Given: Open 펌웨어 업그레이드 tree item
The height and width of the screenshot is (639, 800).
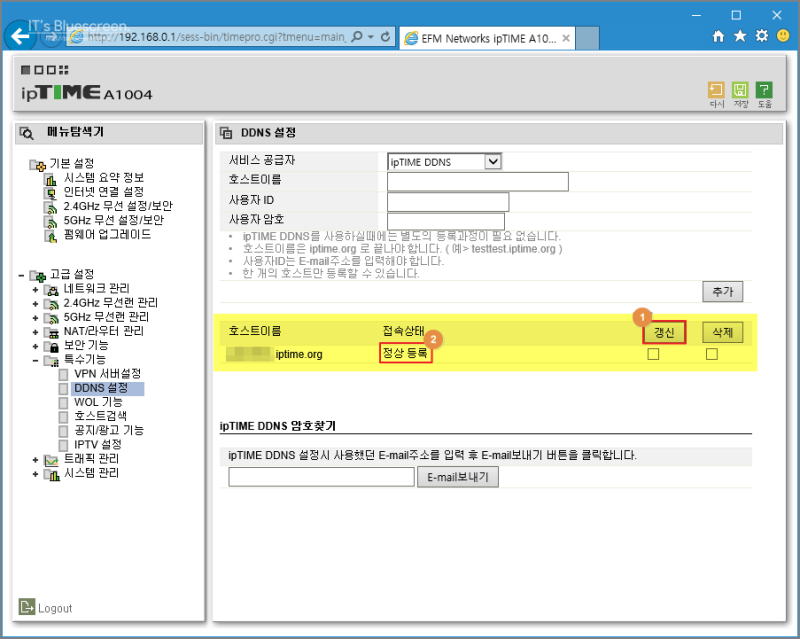Looking at the screenshot, I should click(107, 235).
